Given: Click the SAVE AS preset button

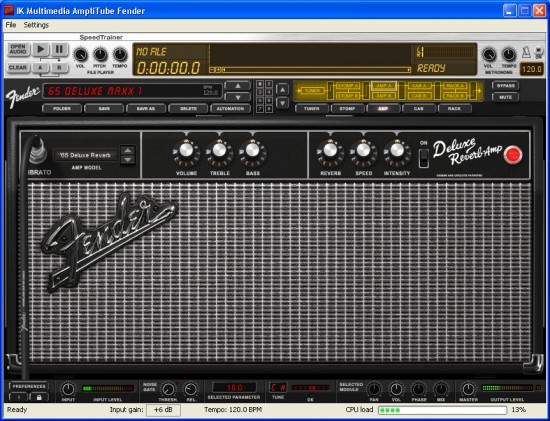Looking at the screenshot, I should (146, 108).
